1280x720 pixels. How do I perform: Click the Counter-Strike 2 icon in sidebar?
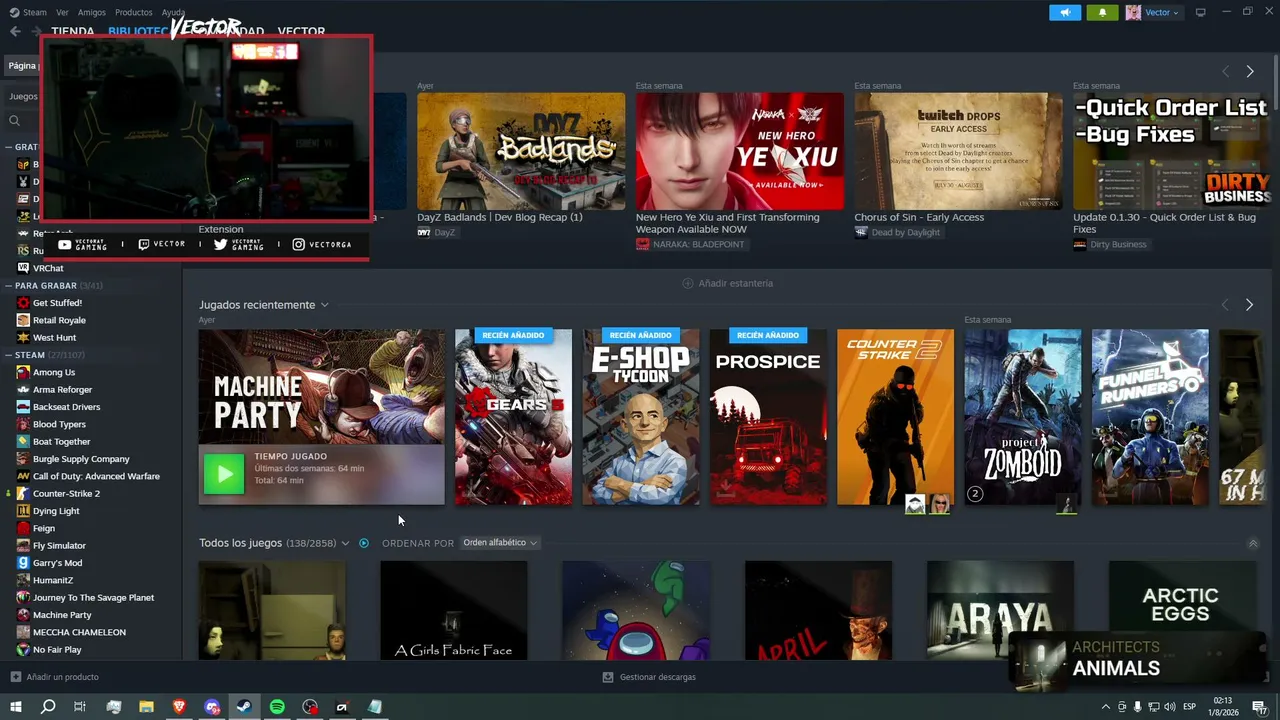[x=23, y=493]
